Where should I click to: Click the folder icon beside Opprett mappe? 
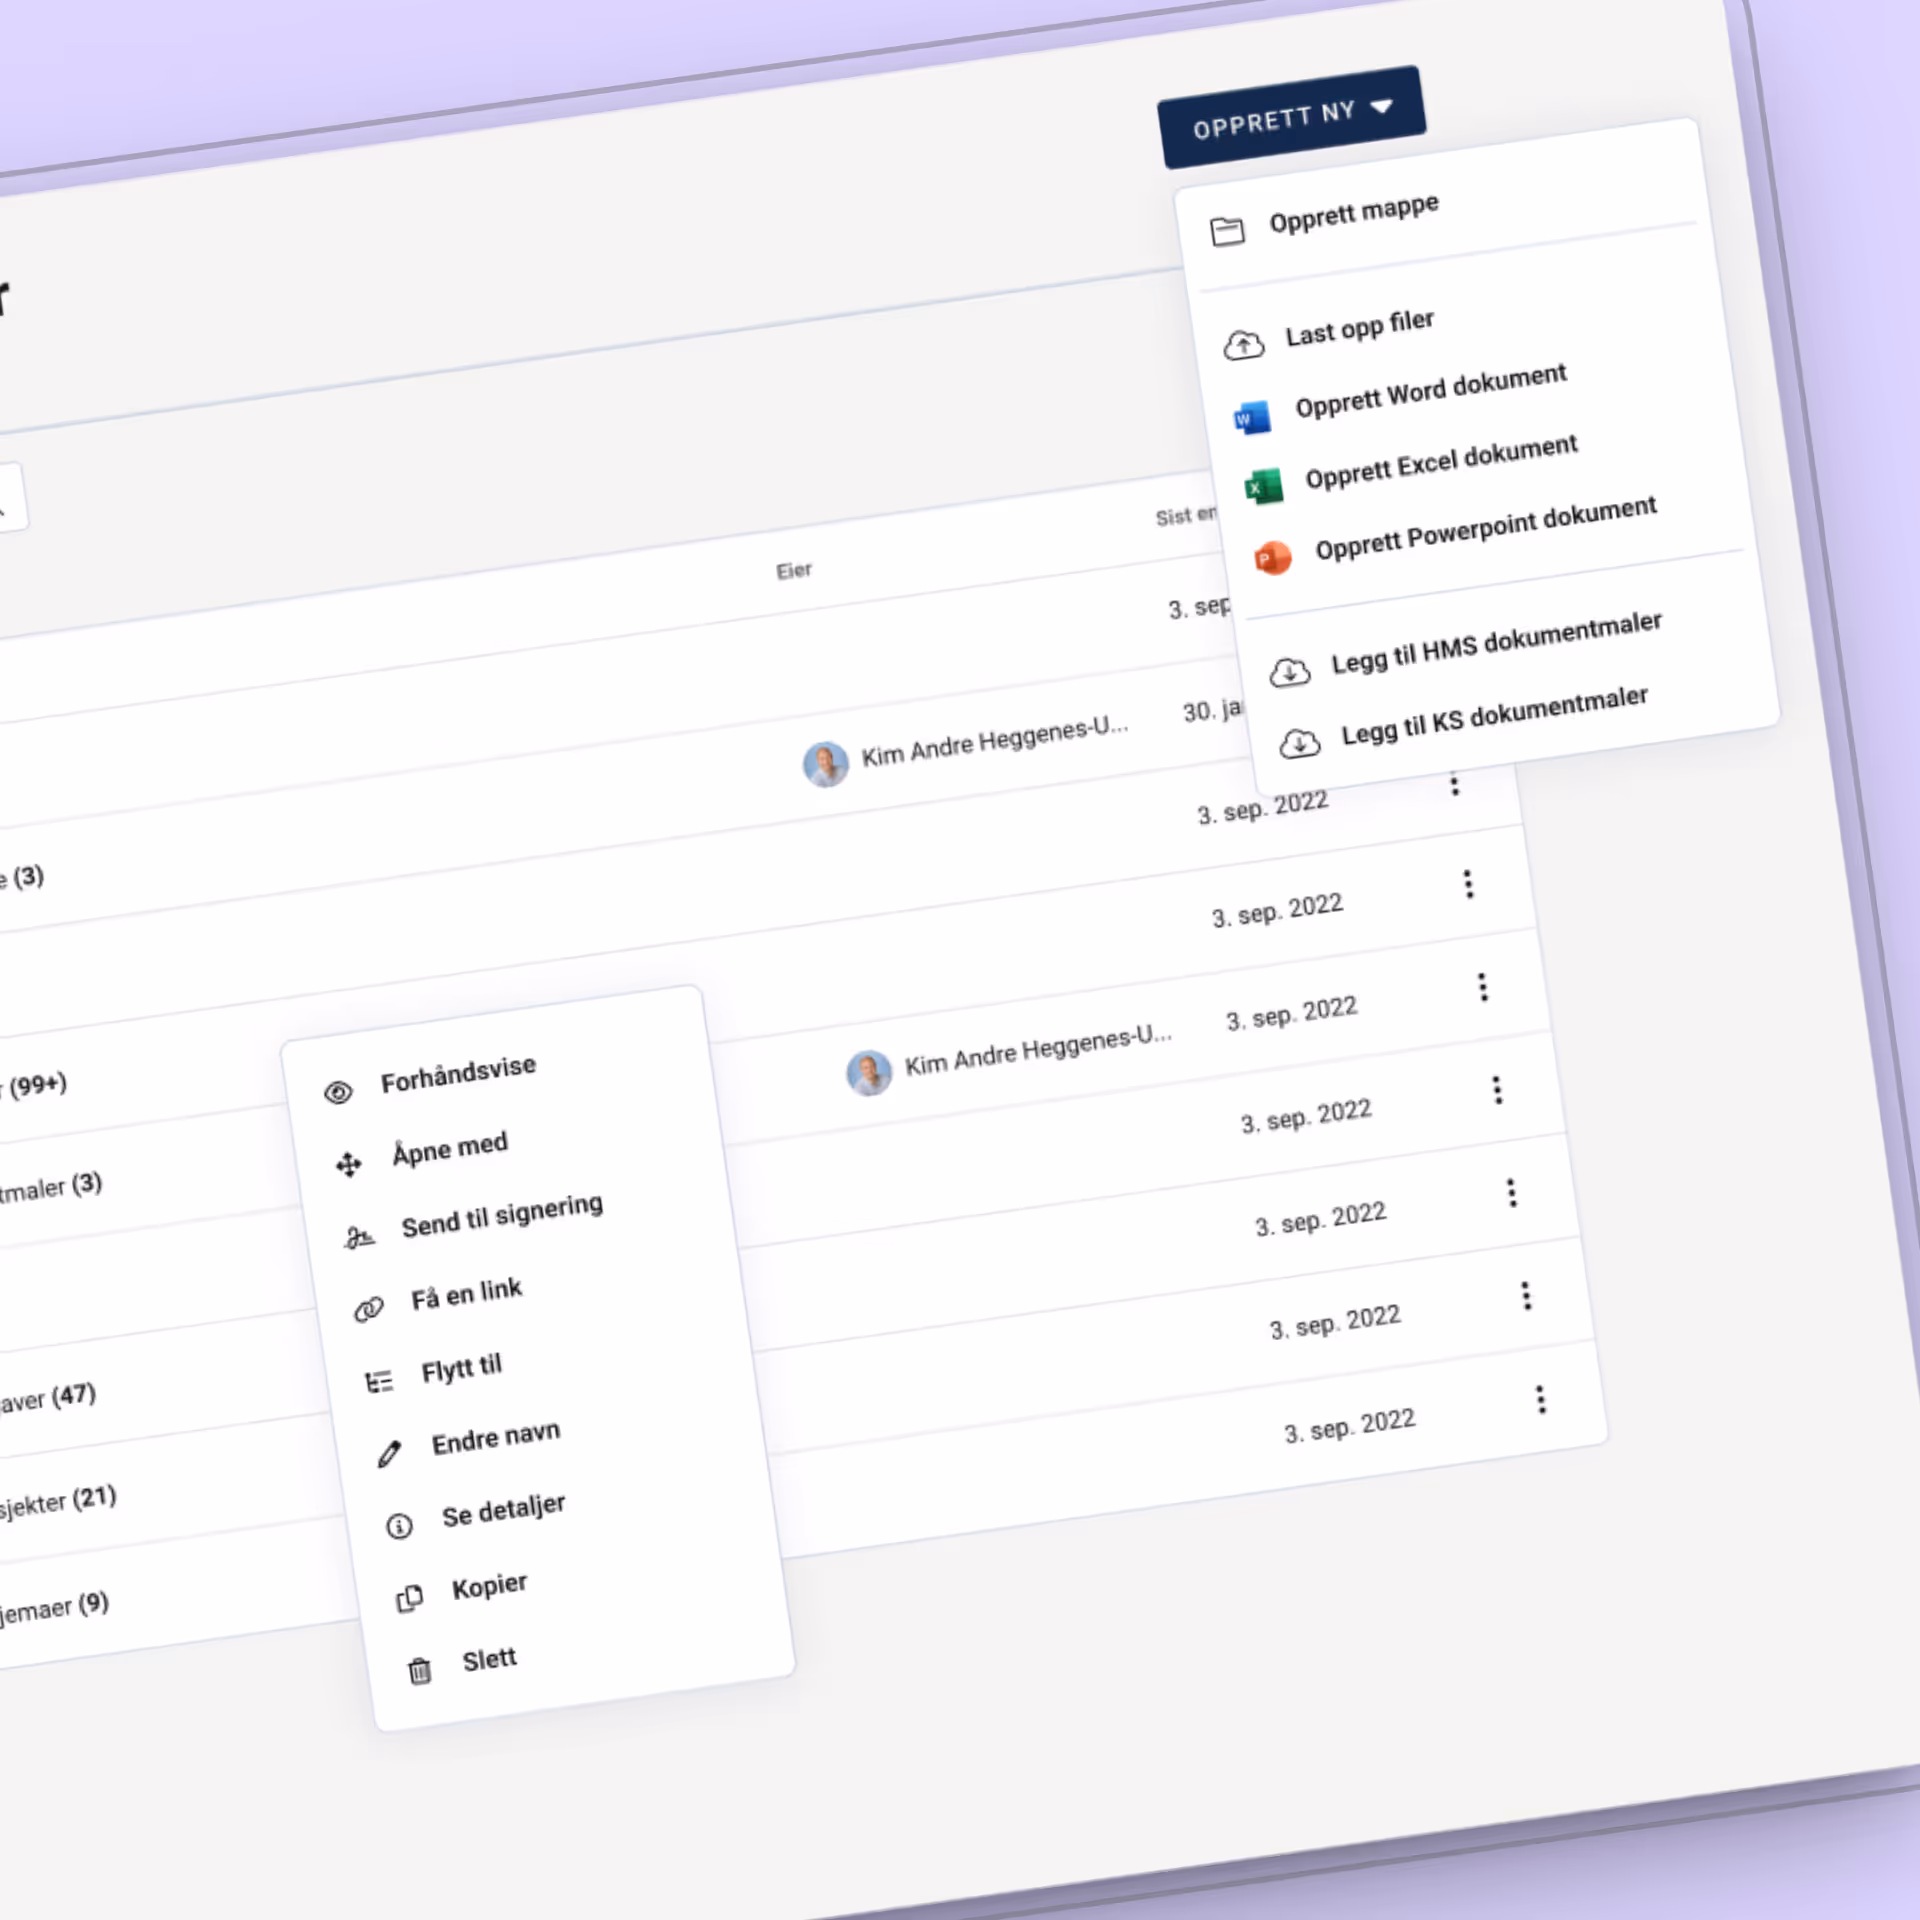(1226, 231)
